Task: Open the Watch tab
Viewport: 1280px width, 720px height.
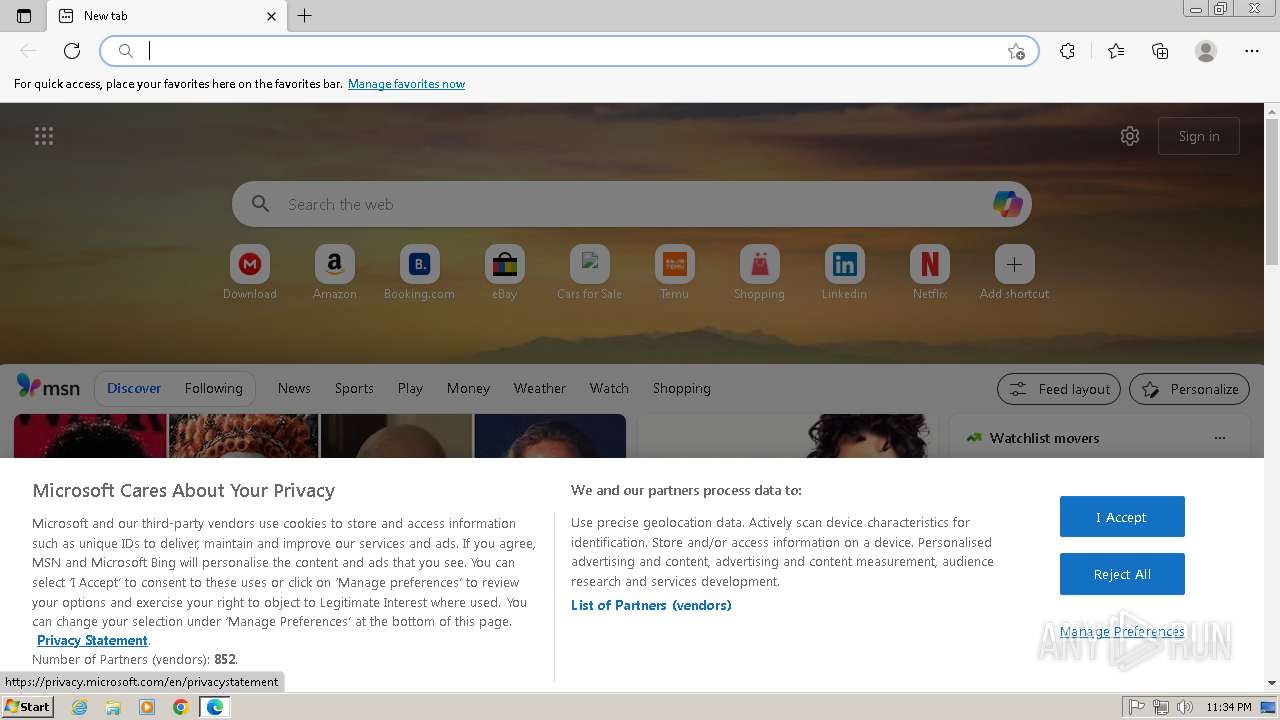Action: (609, 388)
